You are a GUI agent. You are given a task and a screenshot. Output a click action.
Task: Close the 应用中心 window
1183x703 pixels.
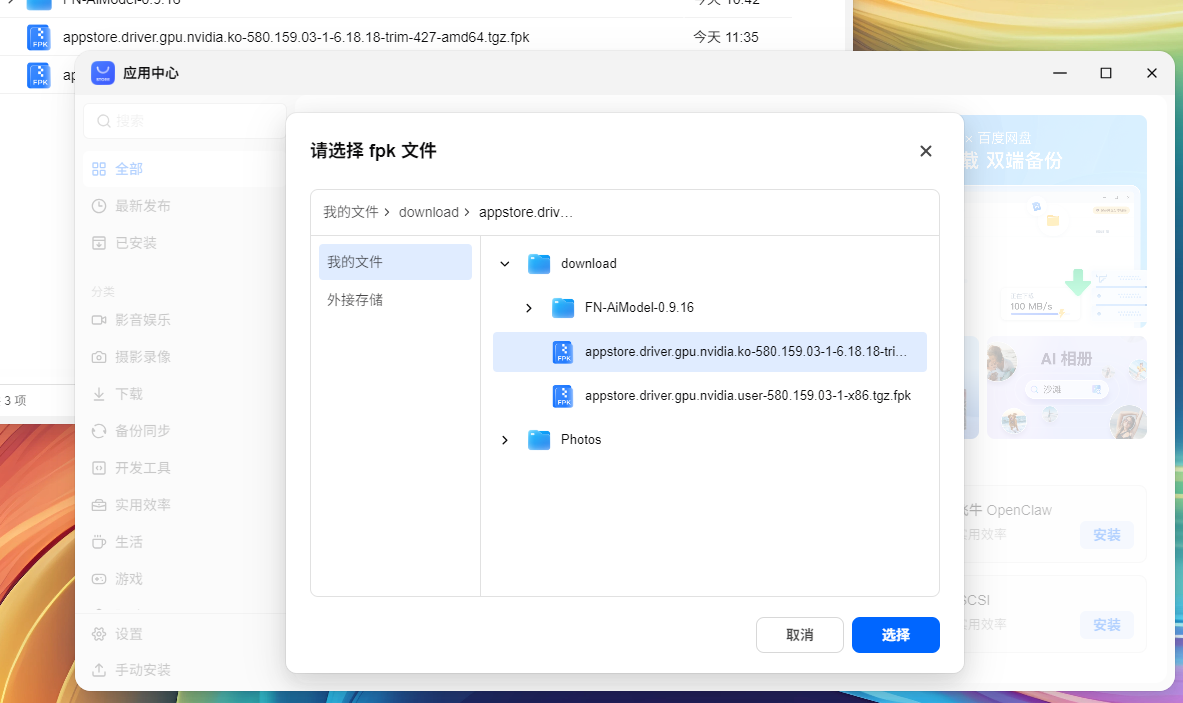click(1151, 73)
